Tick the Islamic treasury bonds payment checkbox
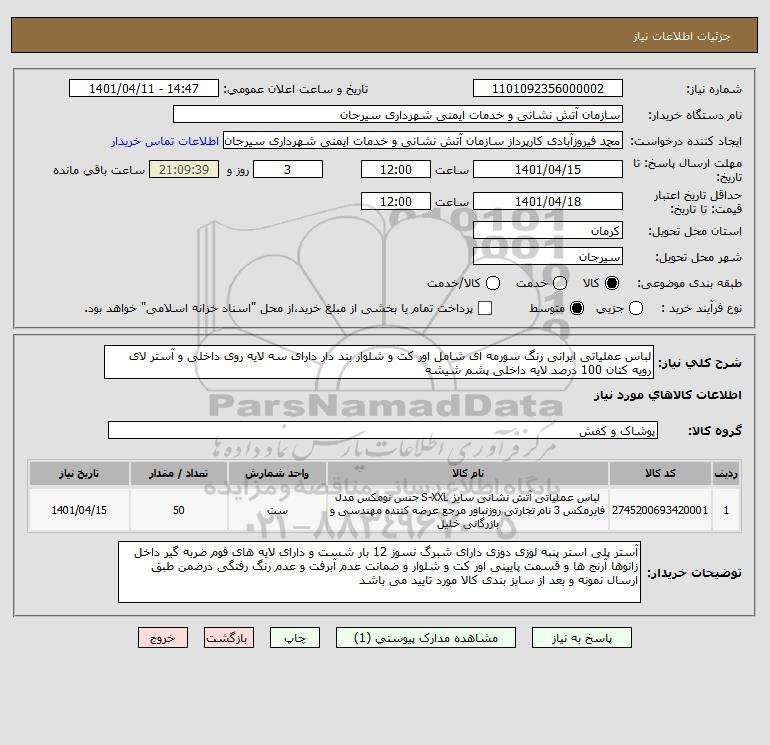 click(485, 308)
